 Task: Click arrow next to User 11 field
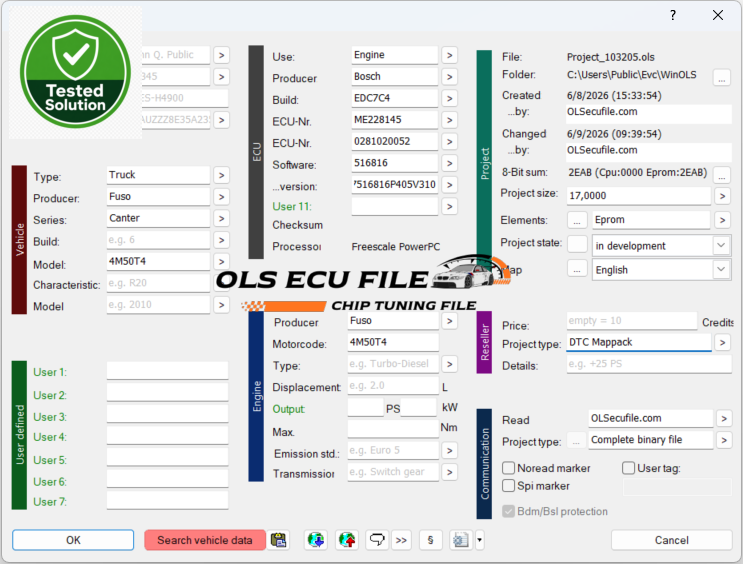[450, 207]
